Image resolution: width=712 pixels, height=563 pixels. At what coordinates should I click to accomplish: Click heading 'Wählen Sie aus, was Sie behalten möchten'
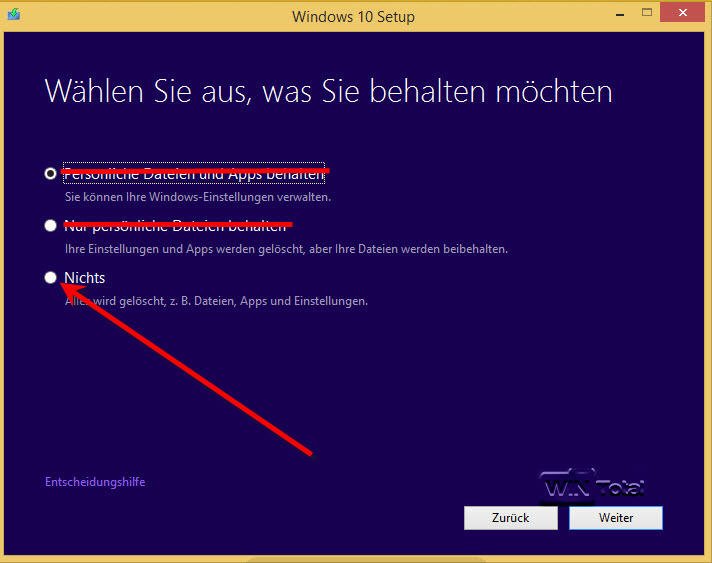tap(329, 91)
